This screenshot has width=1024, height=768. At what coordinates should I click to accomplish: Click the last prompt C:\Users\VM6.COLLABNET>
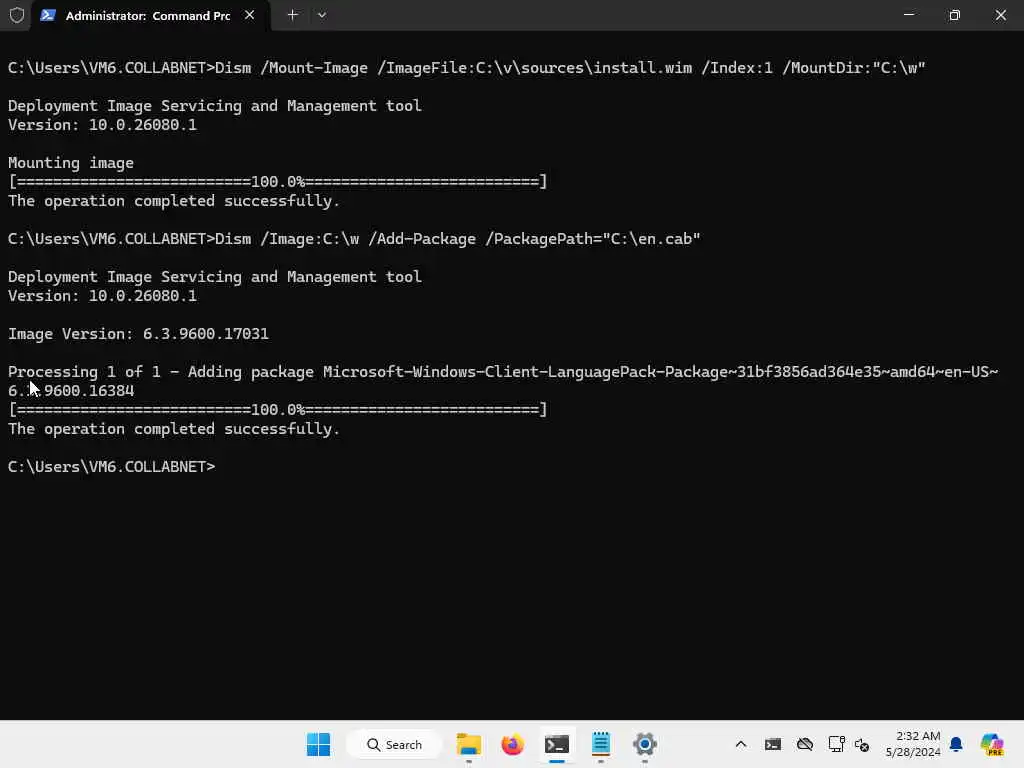click(111, 467)
